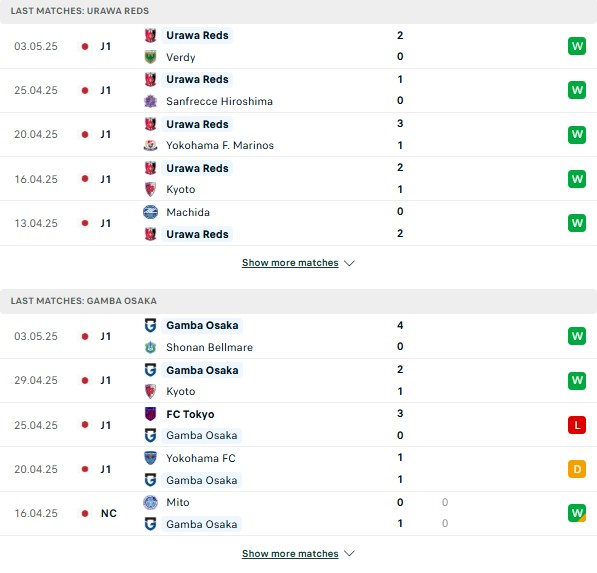Screen dimensions: 597x573
Task: Click the W badge on Mito match row
Action: click(577, 513)
